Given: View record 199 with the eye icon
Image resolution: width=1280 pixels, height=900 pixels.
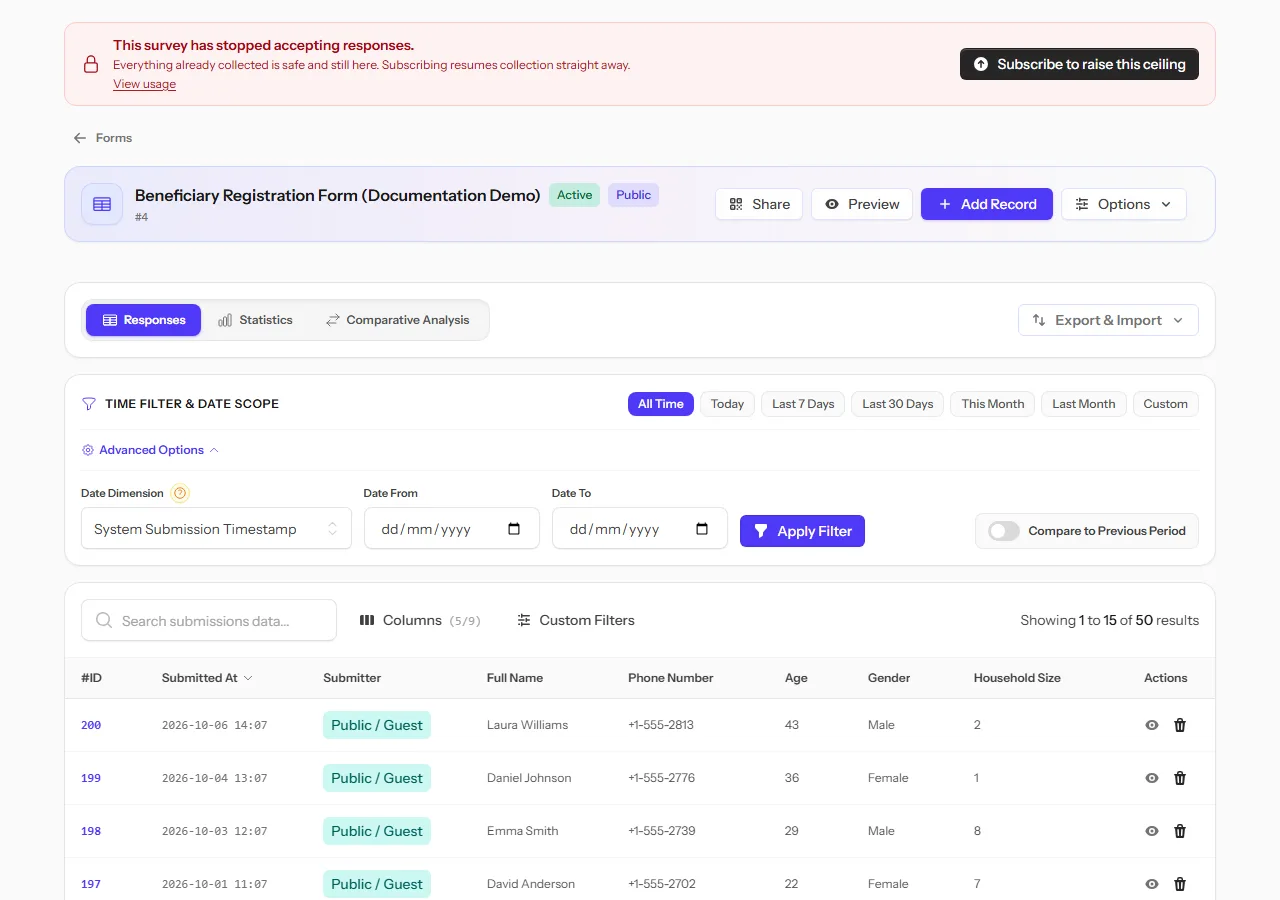Looking at the screenshot, I should [x=1152, y=778].
